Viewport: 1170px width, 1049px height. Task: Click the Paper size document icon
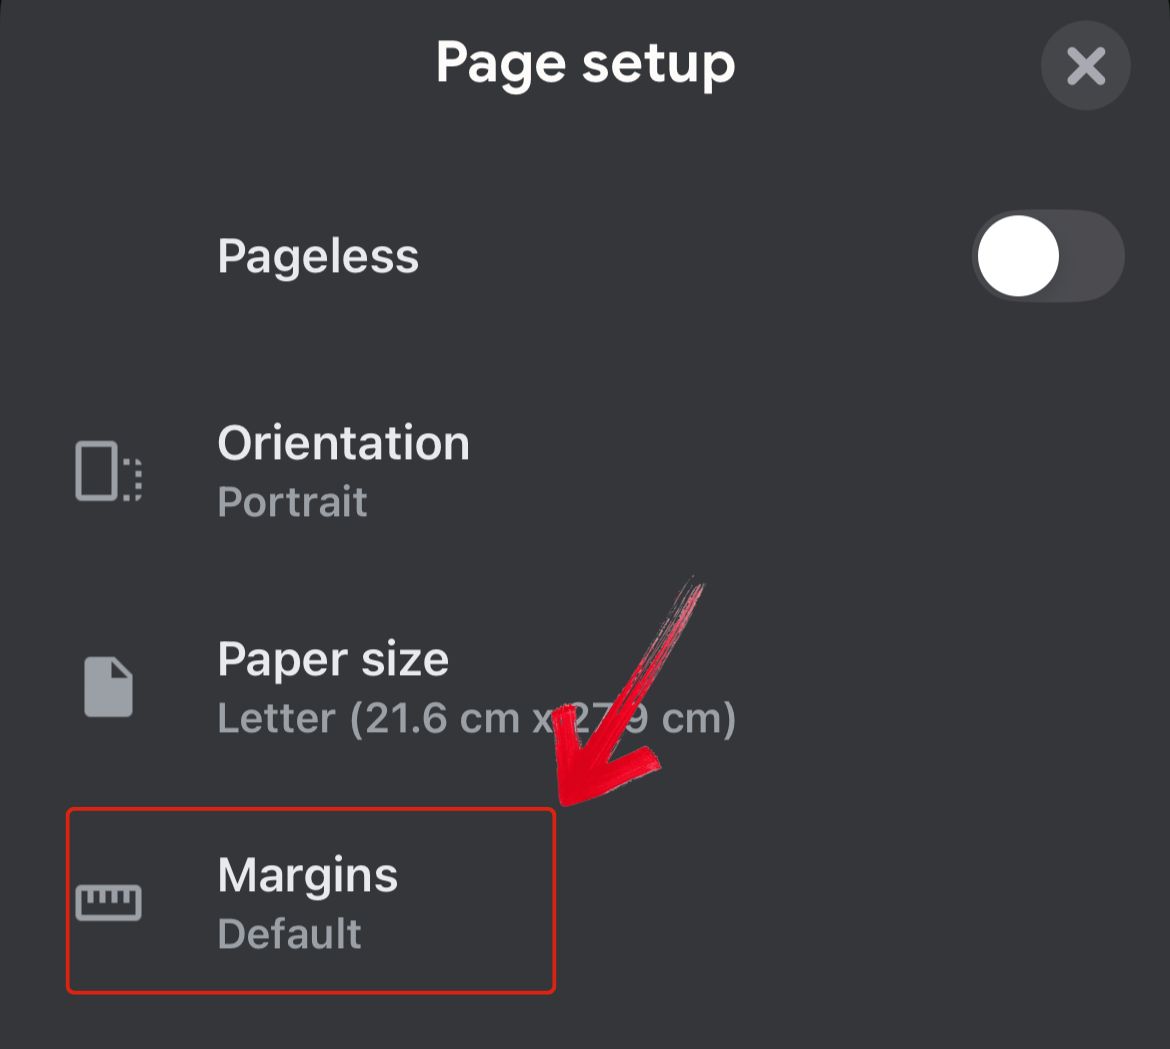click(x=107, y=684)
